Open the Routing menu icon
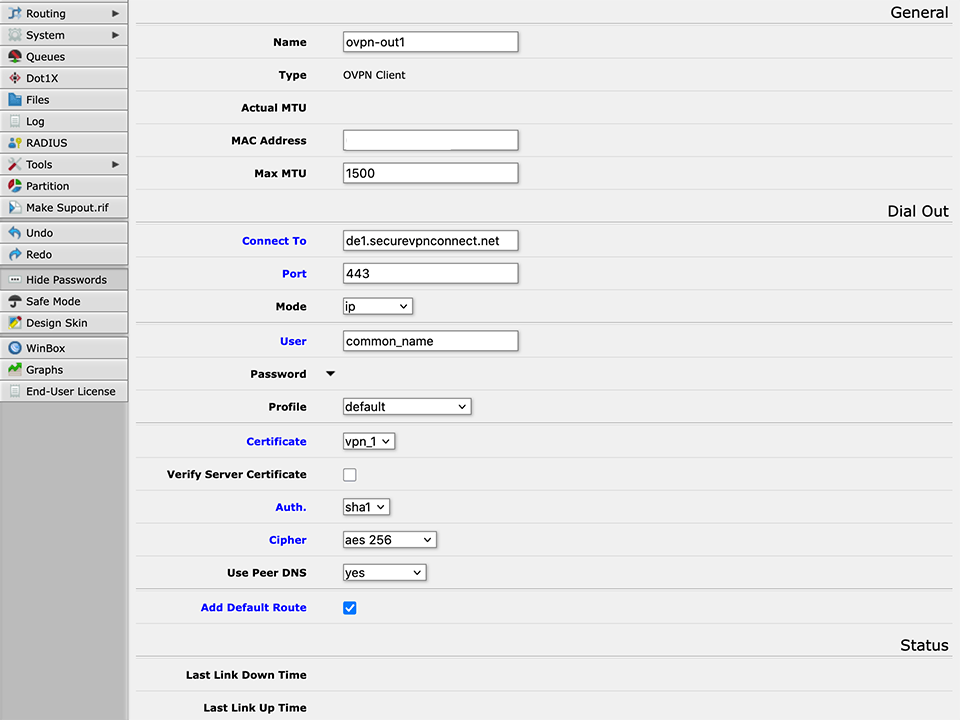The image size is (960, 720). (14, 13)
